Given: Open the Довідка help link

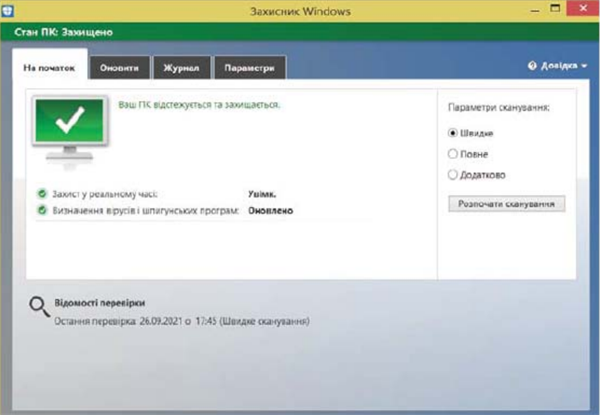Looking at the screenshot, I should pos(558,66).
